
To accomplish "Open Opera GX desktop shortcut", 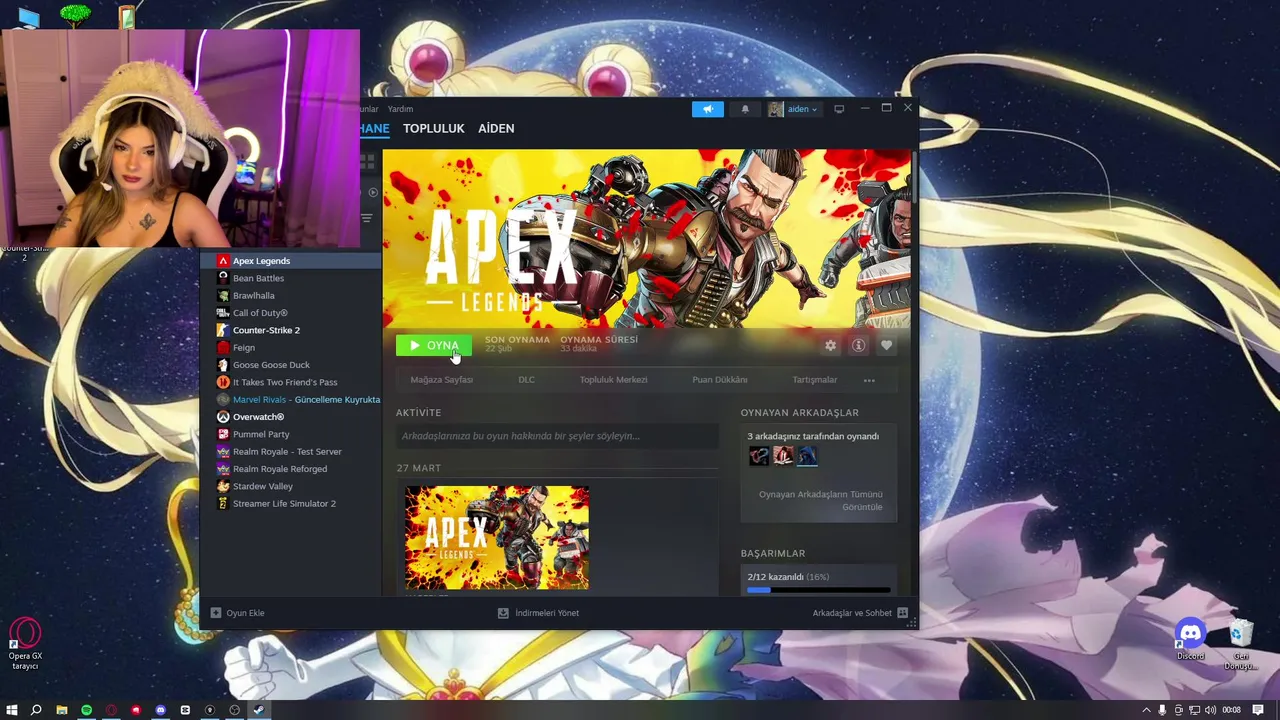I will (25, 644).
